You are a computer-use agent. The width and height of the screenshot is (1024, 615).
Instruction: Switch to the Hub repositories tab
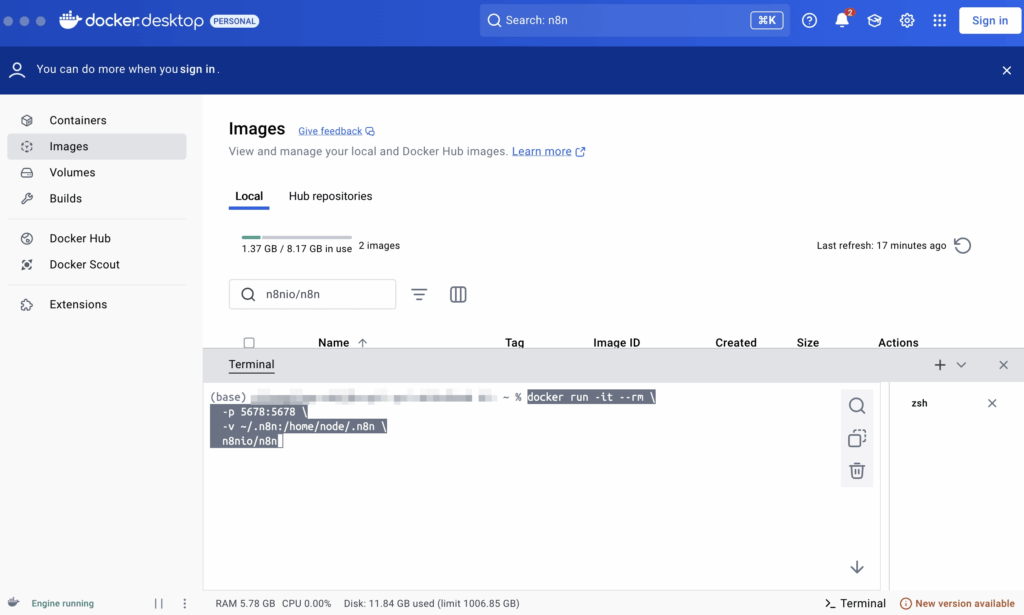pyautogui.click(x=330, y=196)
